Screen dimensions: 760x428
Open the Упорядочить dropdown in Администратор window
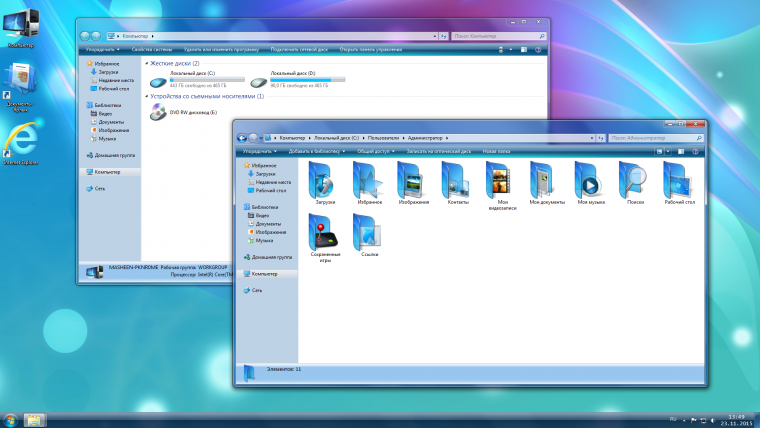pos(260,152)
